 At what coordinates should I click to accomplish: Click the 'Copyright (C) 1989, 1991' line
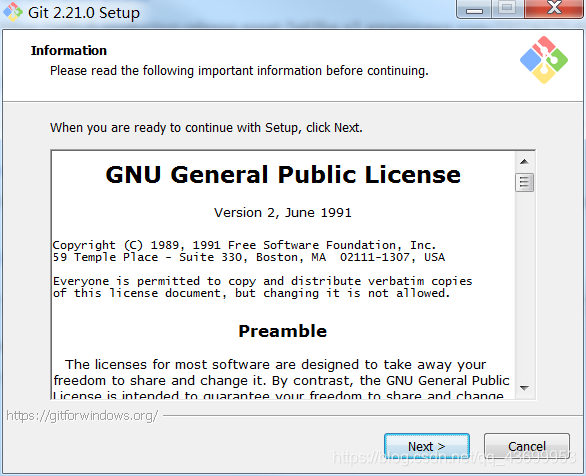tap(244, 245)
